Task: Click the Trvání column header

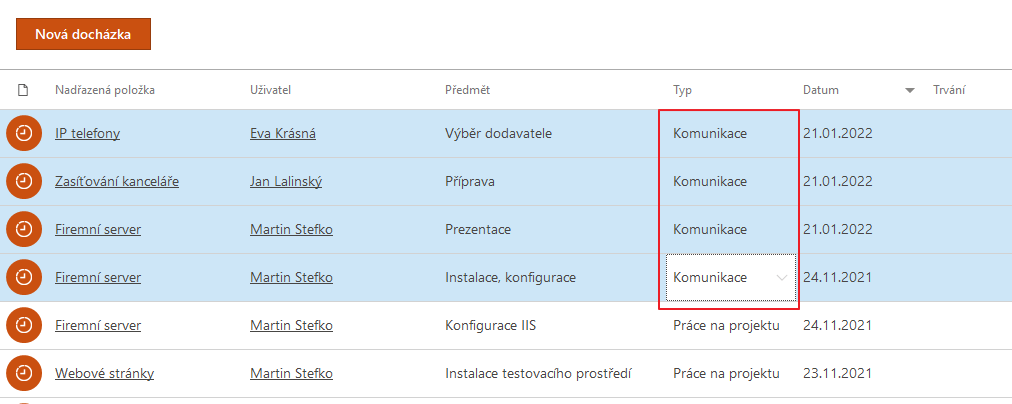Action: (949, 90)
